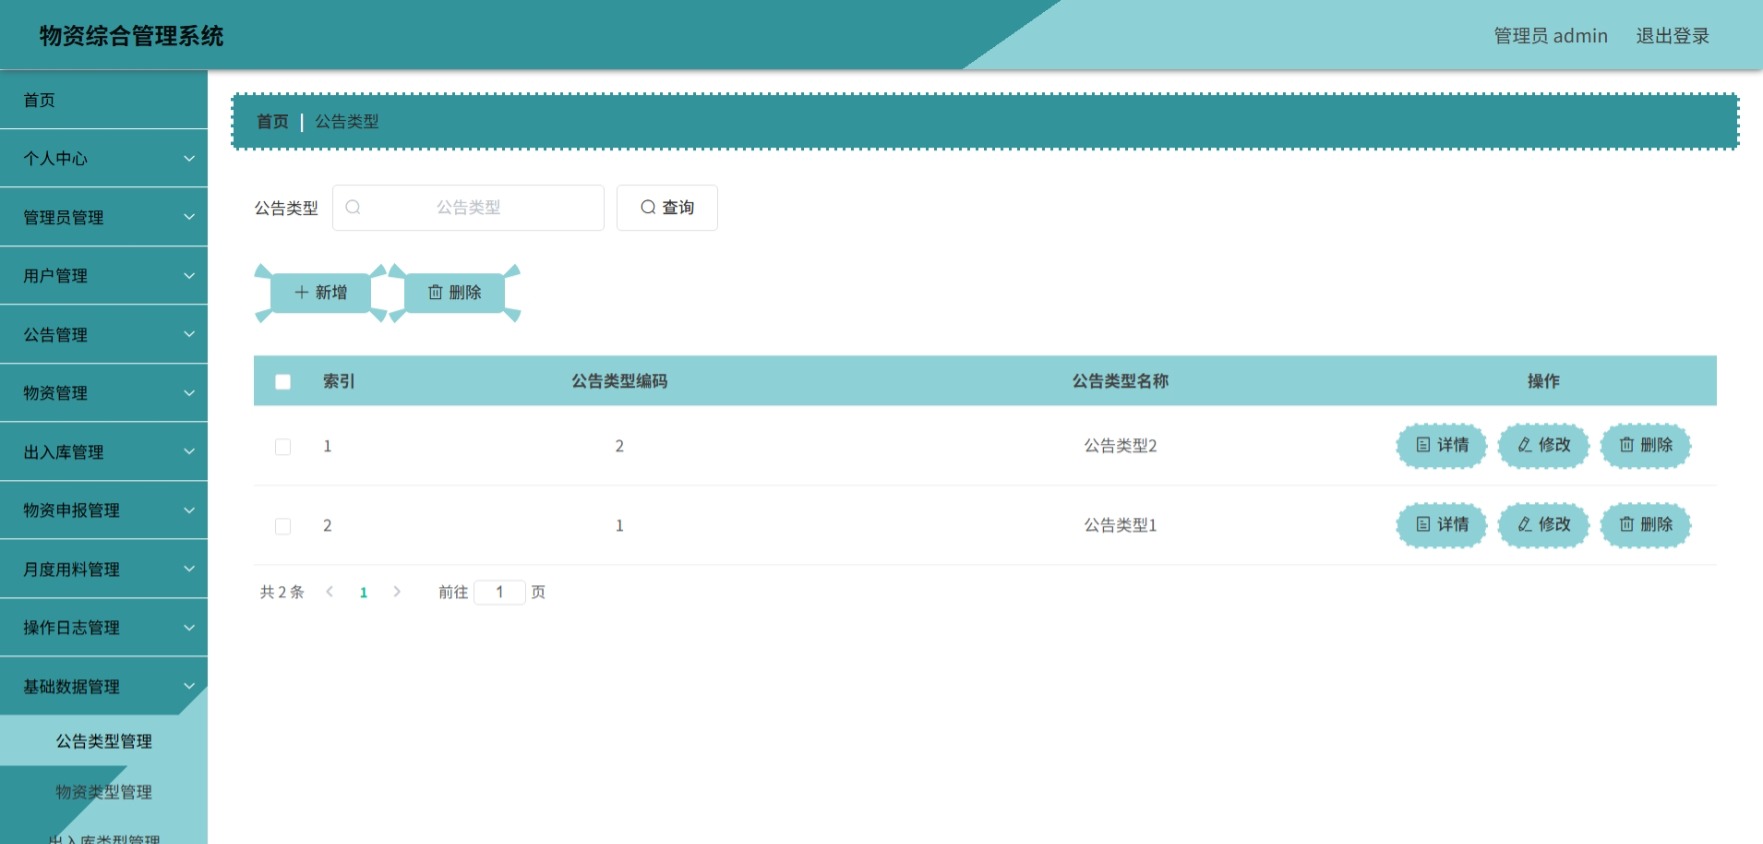1763x844 pixels.
Task: Click the detail icon for 公告类型2 row
Action: coord(1423,445)
